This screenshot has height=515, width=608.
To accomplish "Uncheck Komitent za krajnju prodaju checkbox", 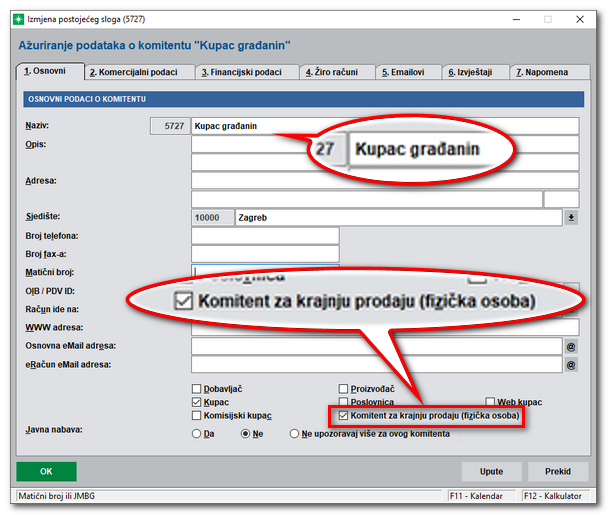I will coord(344,415).
